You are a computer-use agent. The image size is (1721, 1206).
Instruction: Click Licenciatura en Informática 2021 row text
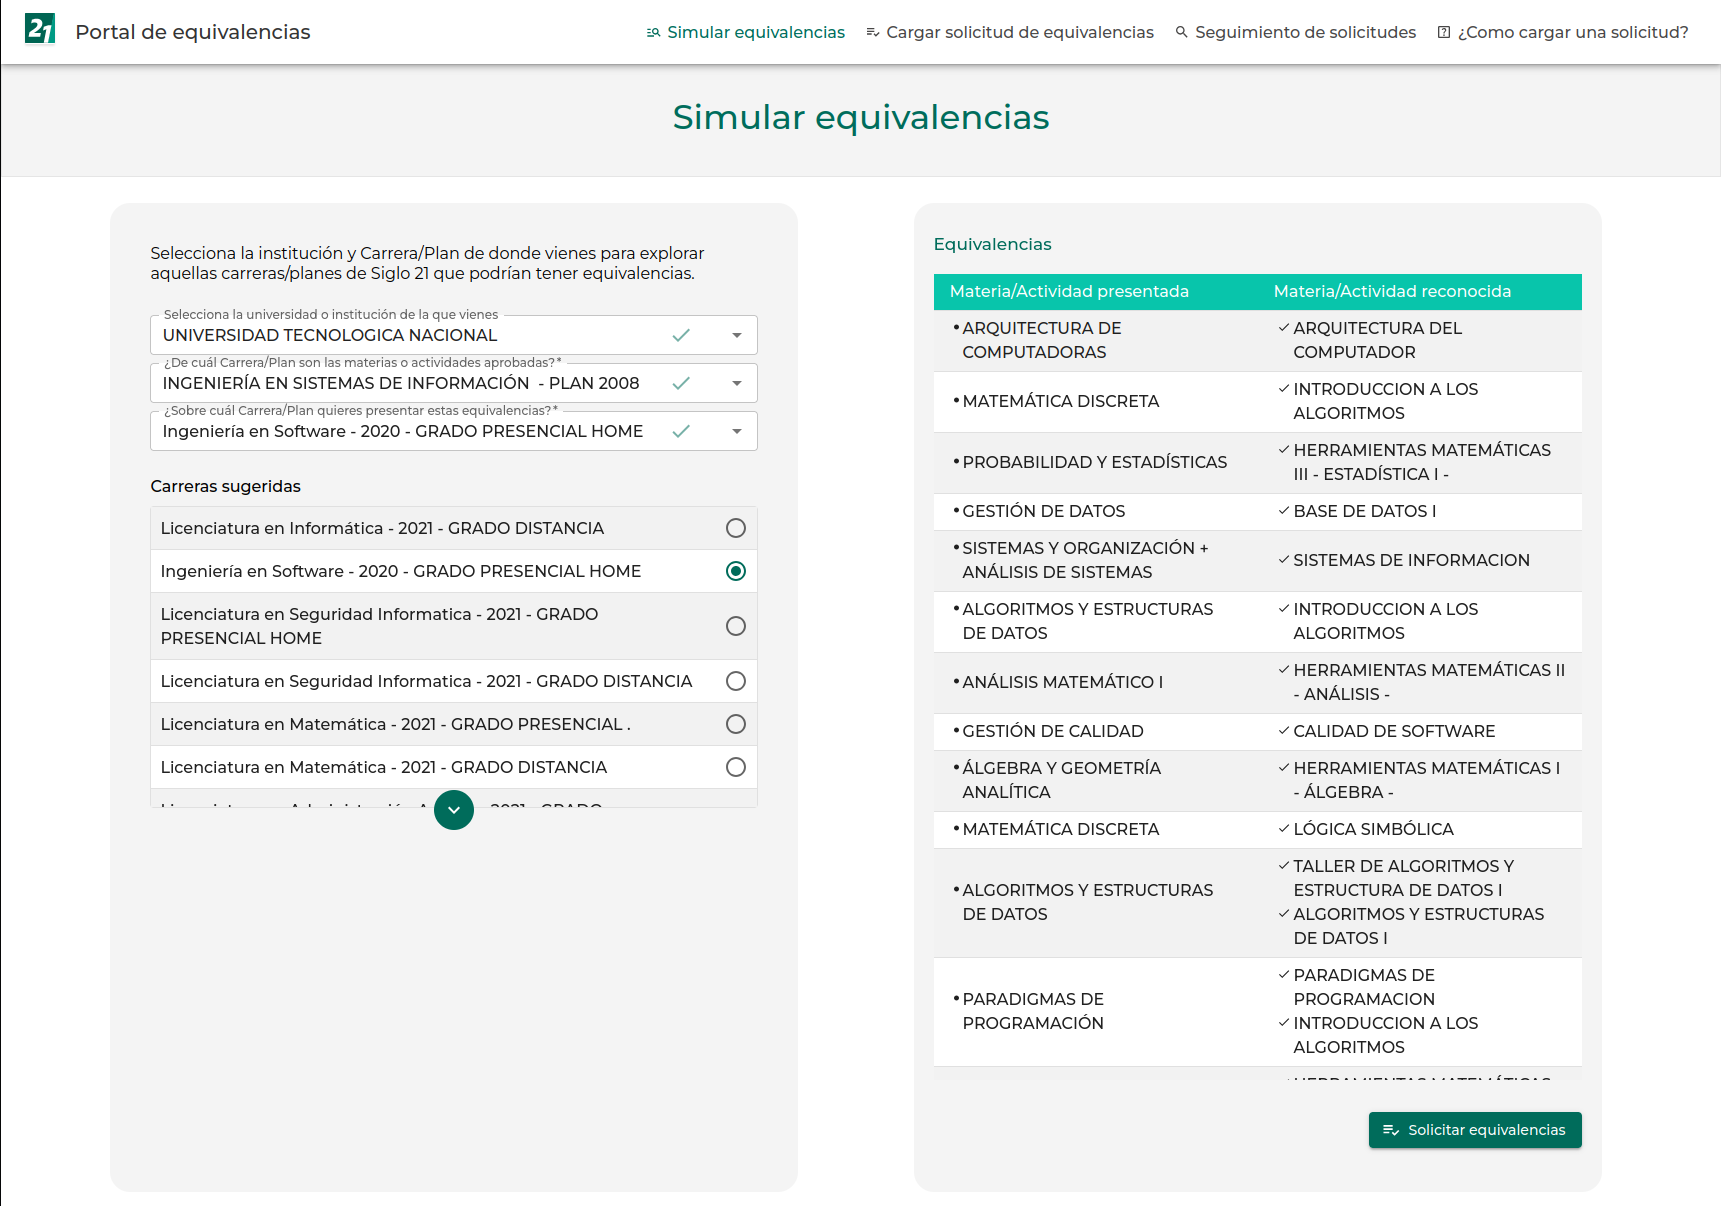[382, 528]
